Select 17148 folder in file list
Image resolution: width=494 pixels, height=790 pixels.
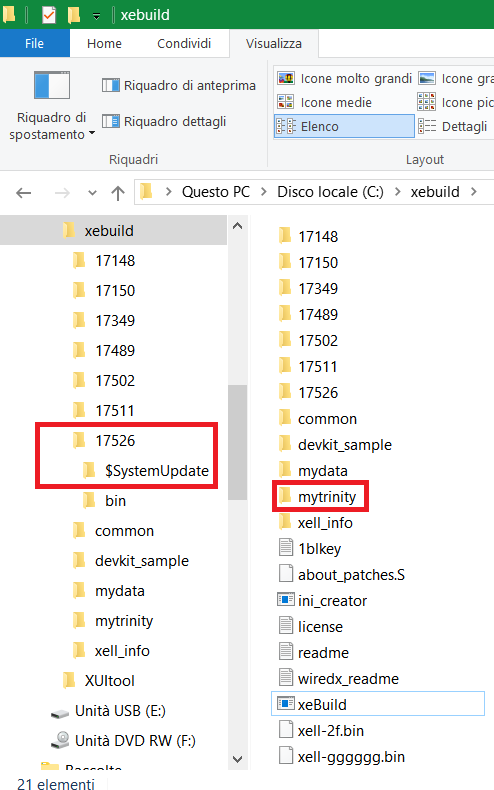pos(308,236)
